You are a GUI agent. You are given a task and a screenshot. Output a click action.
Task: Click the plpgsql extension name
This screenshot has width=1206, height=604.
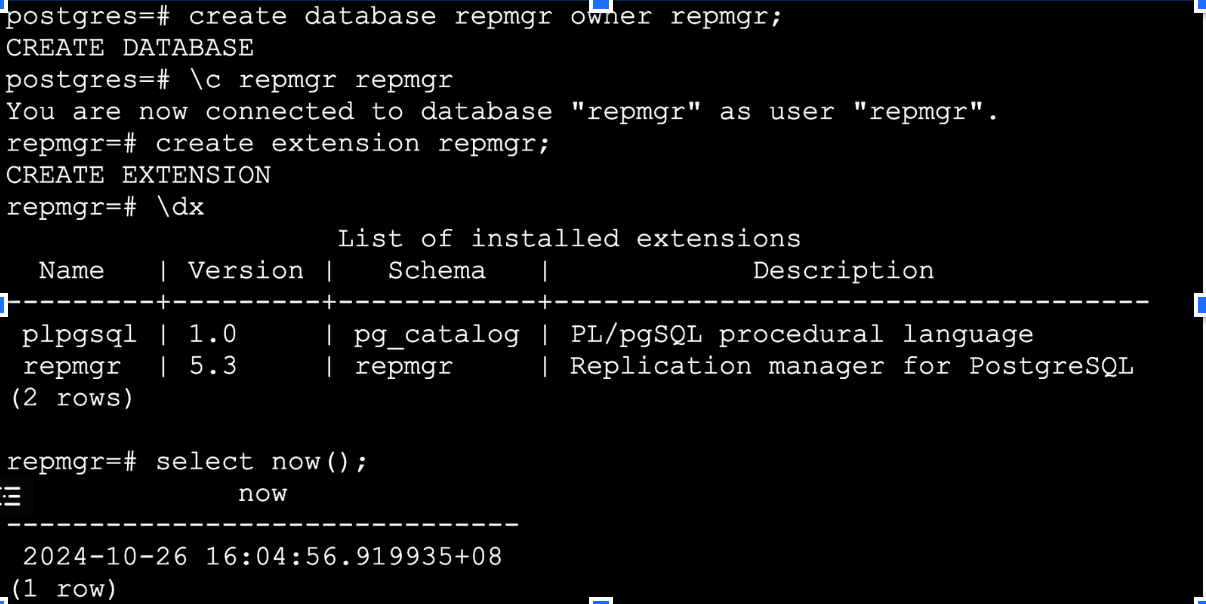pyautogui.click(x=79, y=335)
